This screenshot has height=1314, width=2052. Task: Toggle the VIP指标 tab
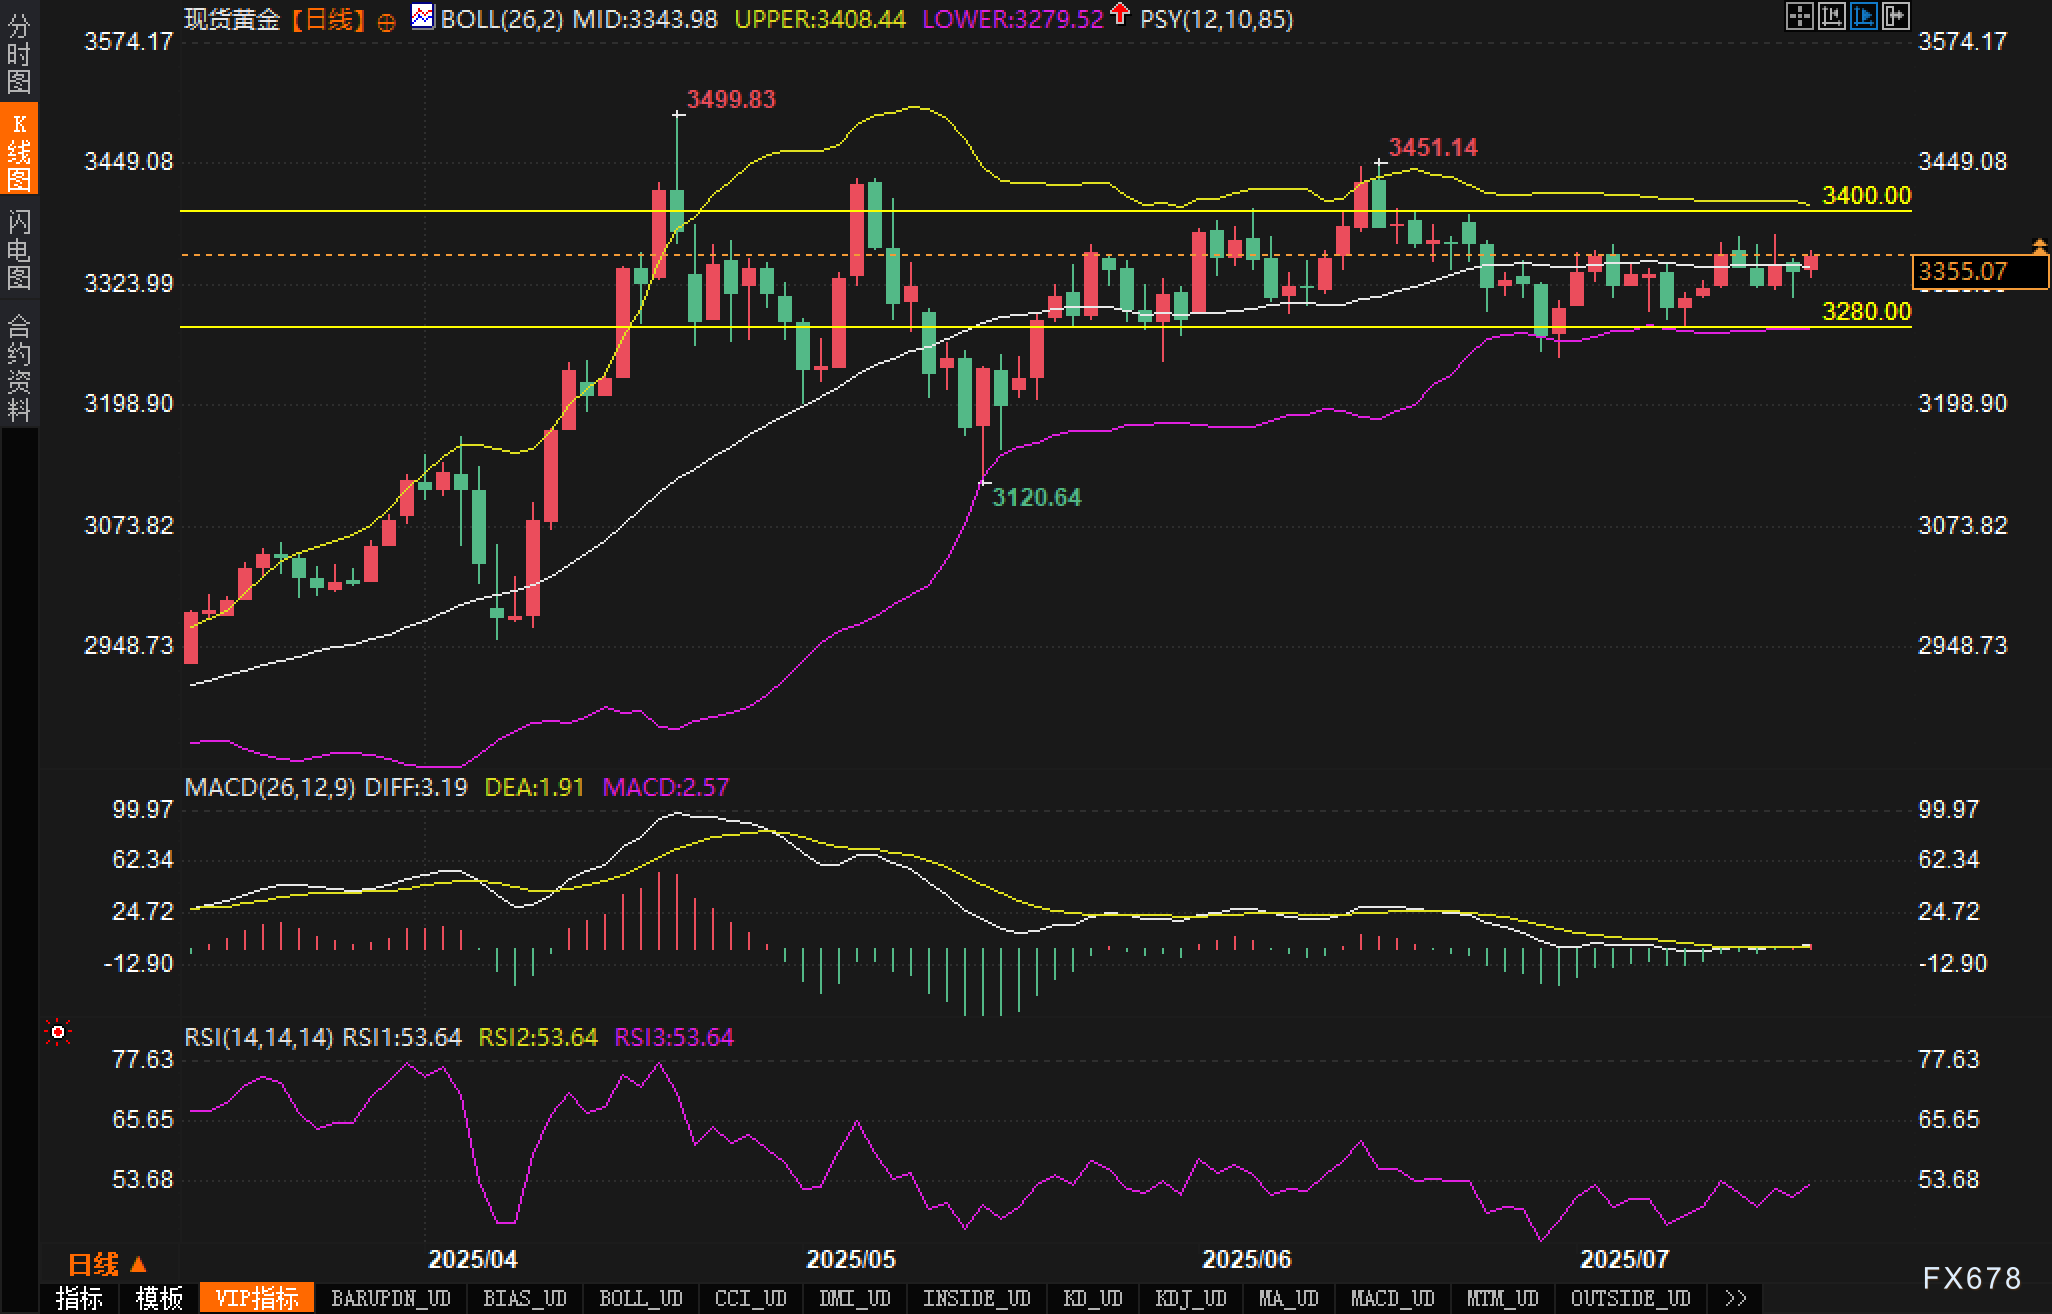[257, 1298]
